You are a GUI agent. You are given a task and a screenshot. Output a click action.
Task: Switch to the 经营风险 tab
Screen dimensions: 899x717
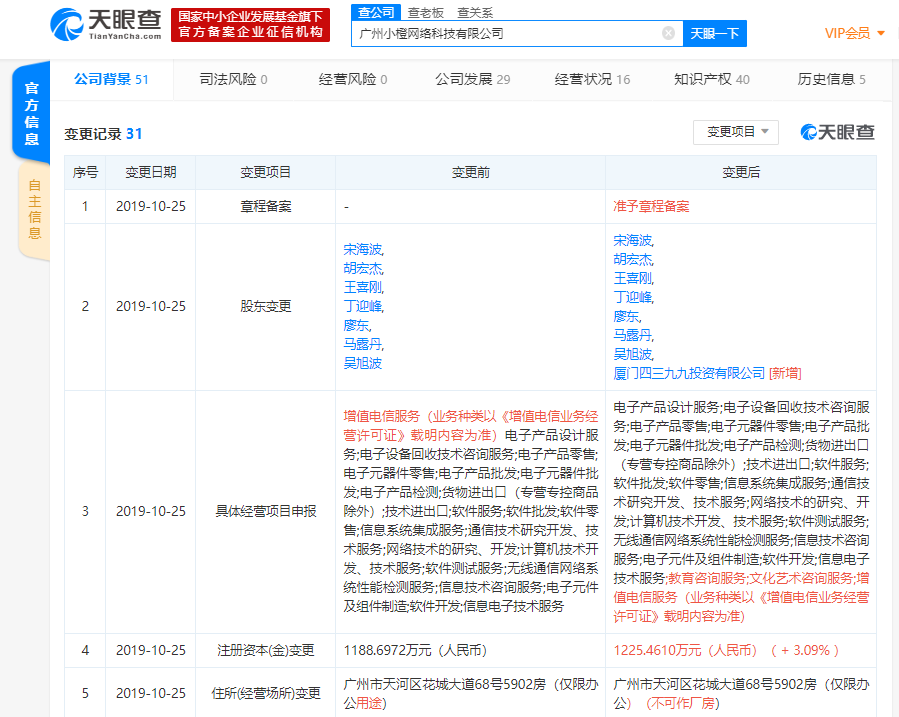pyautogui.click(x=353, y=79)
